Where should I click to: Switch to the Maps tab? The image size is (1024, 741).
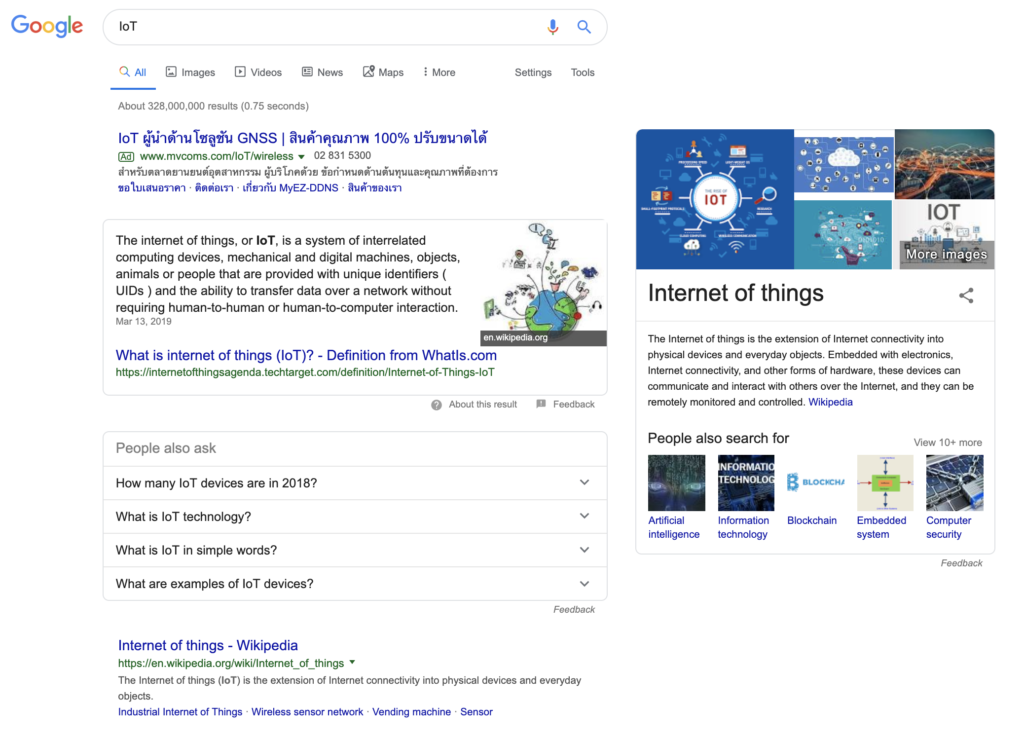(383, 72)
